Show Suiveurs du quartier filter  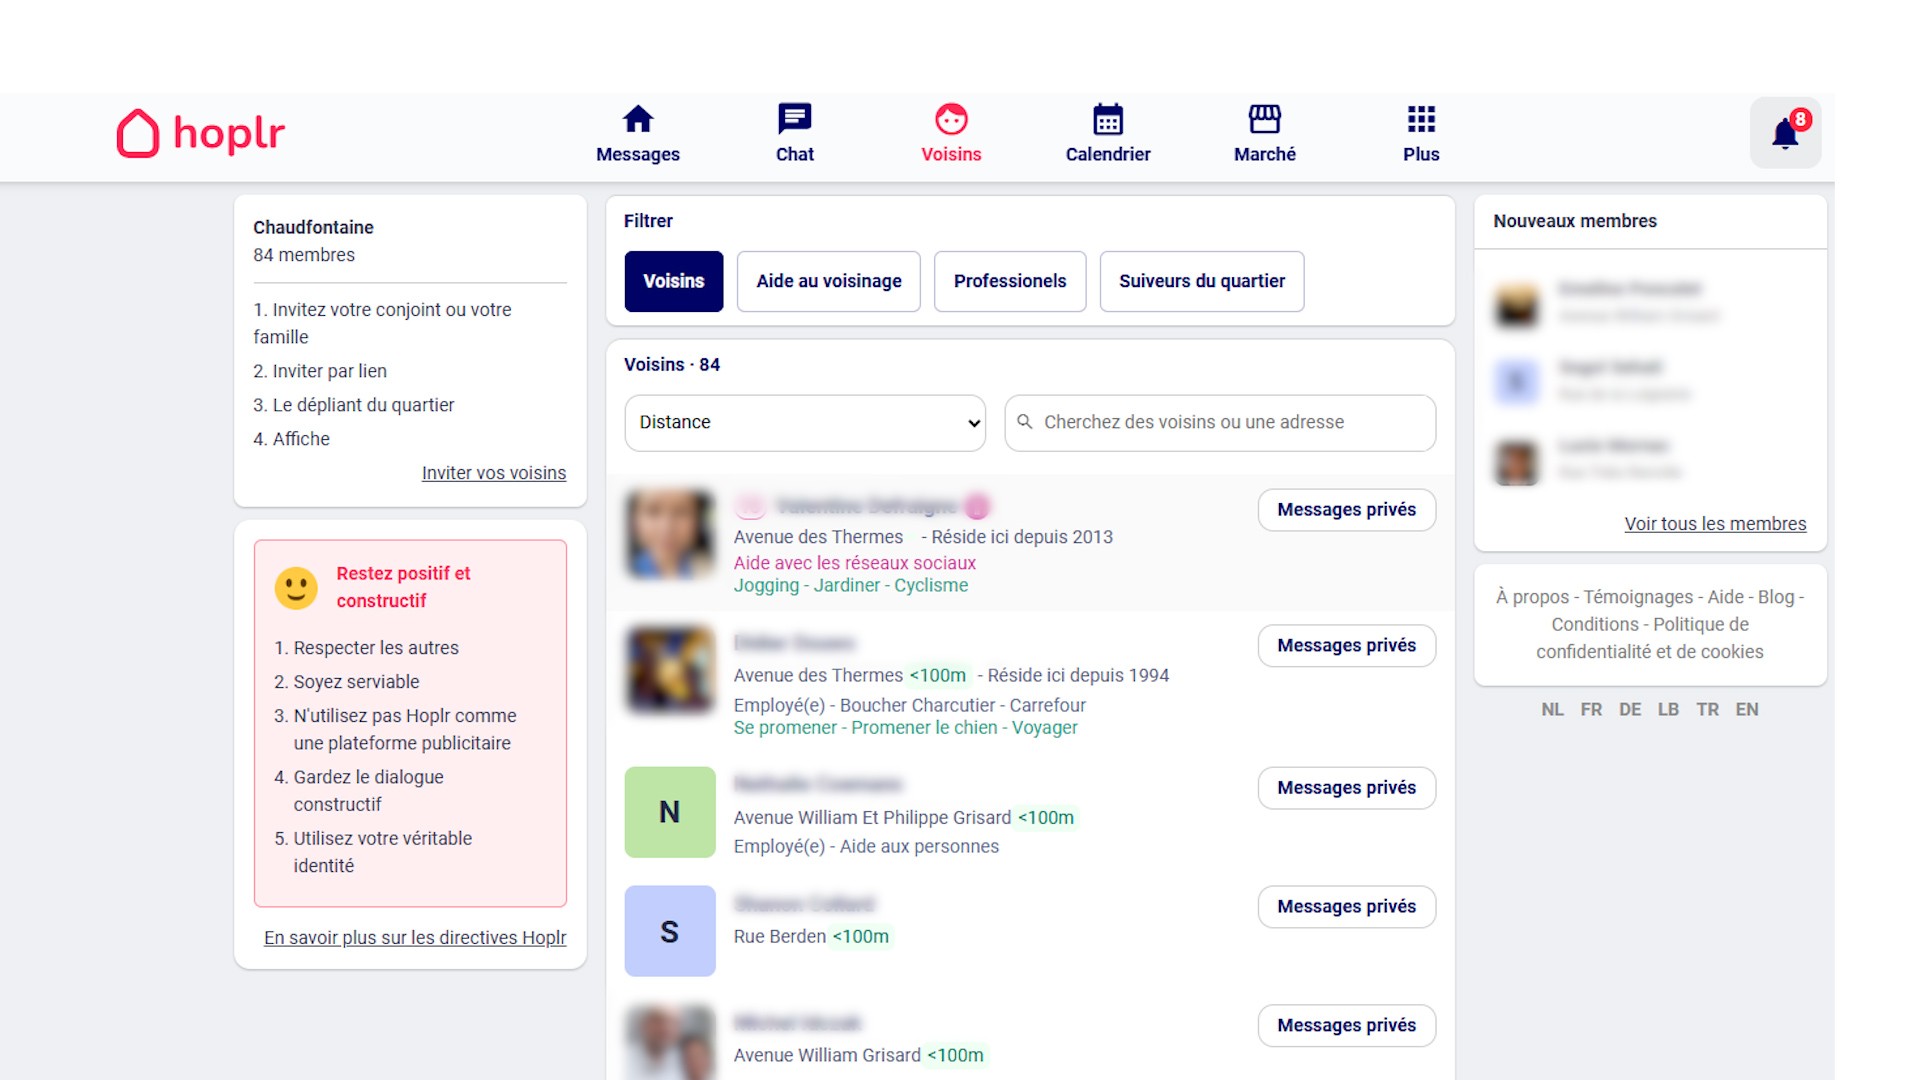1201,281
